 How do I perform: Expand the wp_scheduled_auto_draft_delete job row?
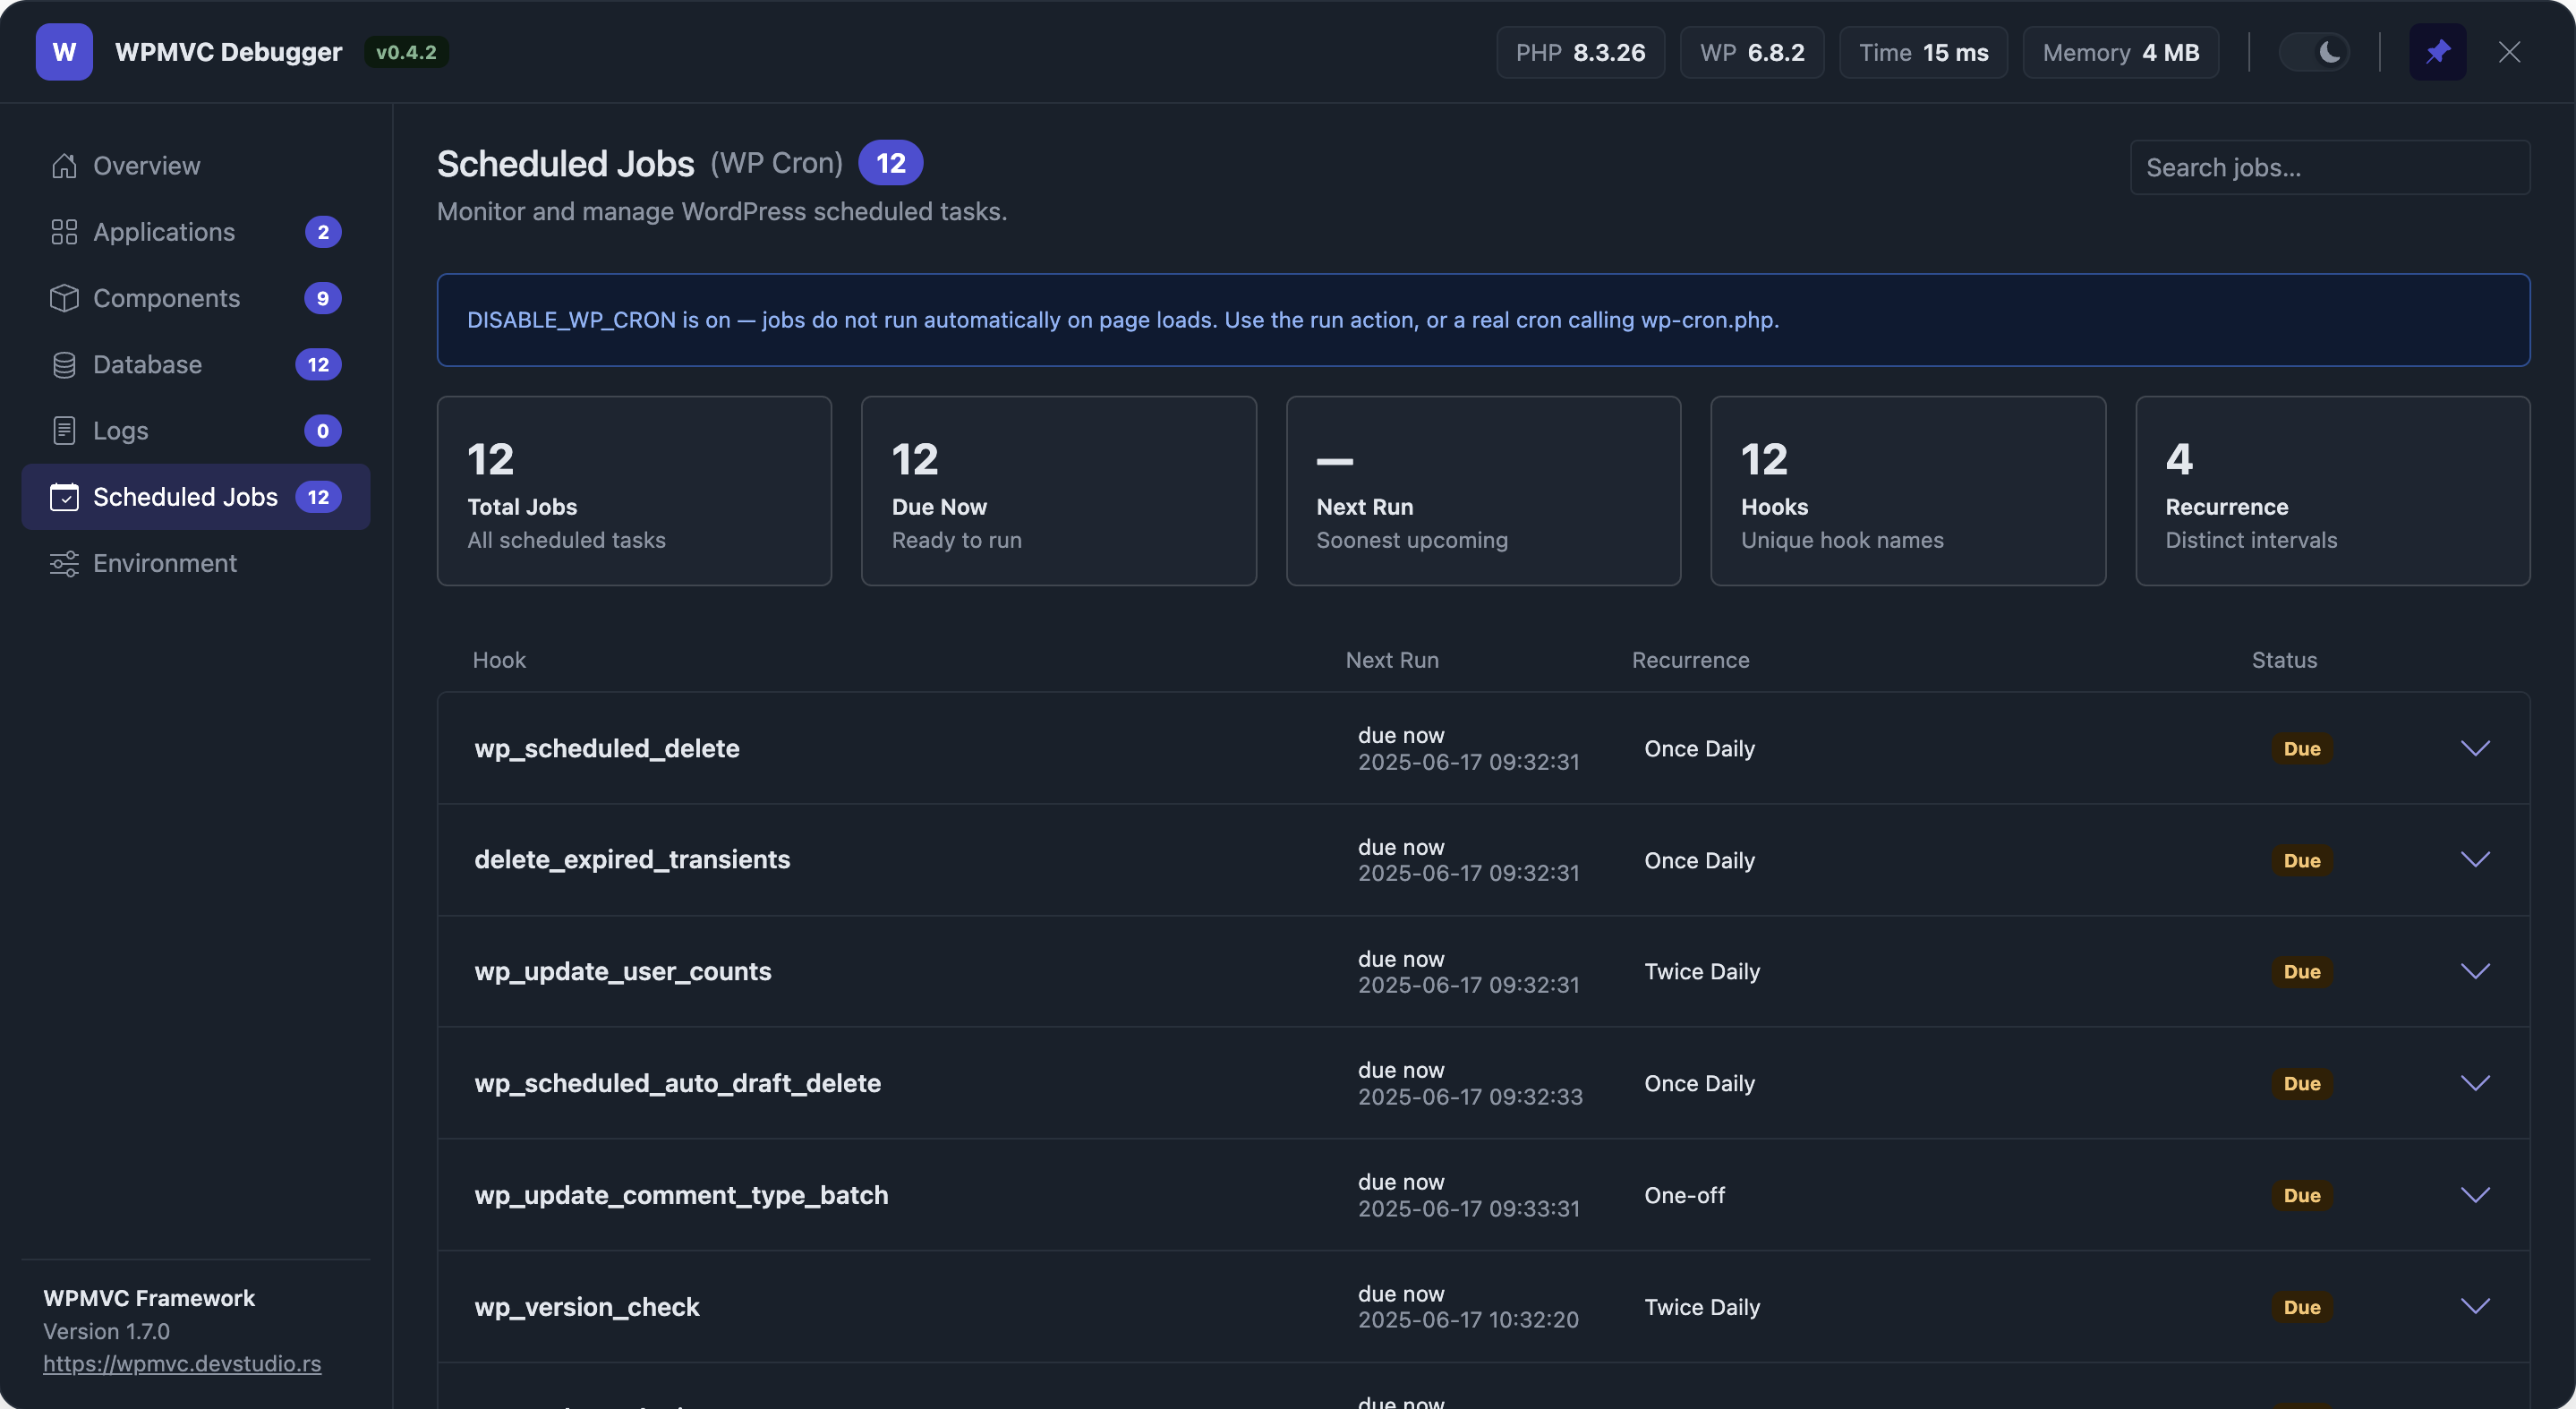(x=2475, y=1083)
